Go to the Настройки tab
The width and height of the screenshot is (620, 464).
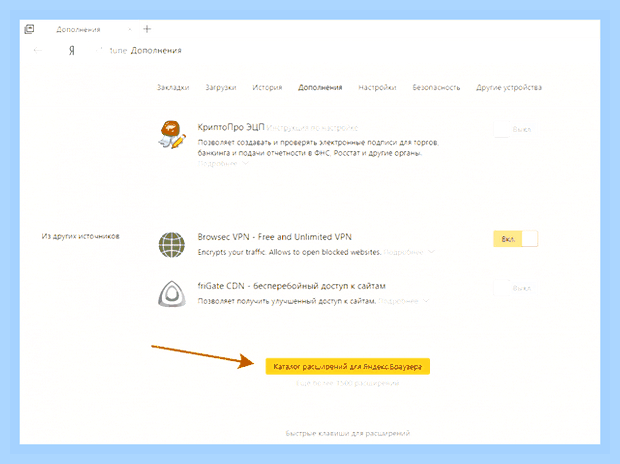(x=377, y=87)
